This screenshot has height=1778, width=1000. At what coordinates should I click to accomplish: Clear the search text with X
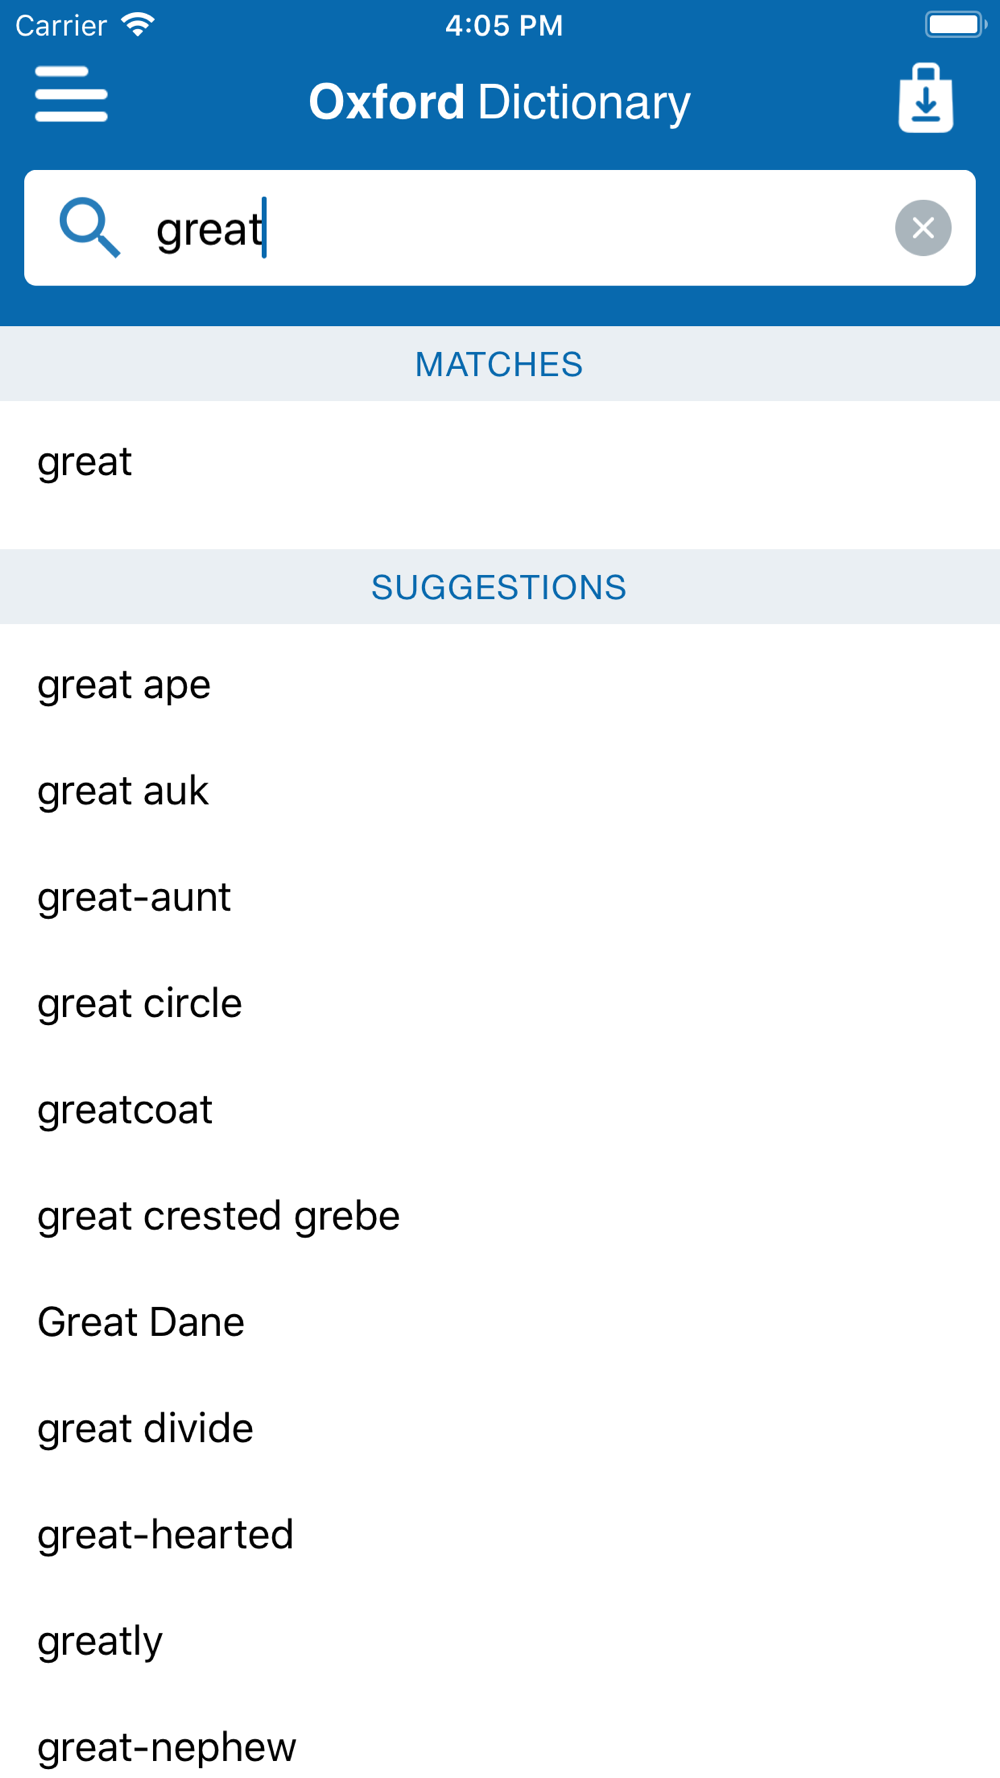(x=923, y=228)
